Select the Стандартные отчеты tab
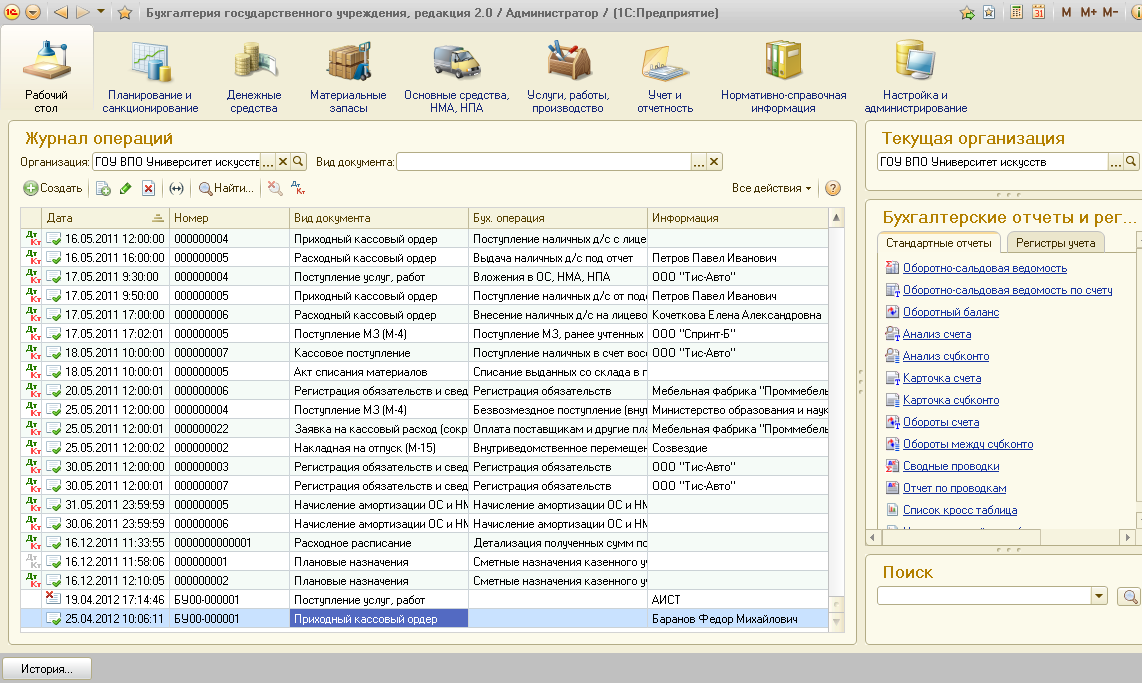This screenshot has height=683, width=1142. coord(938,243)
